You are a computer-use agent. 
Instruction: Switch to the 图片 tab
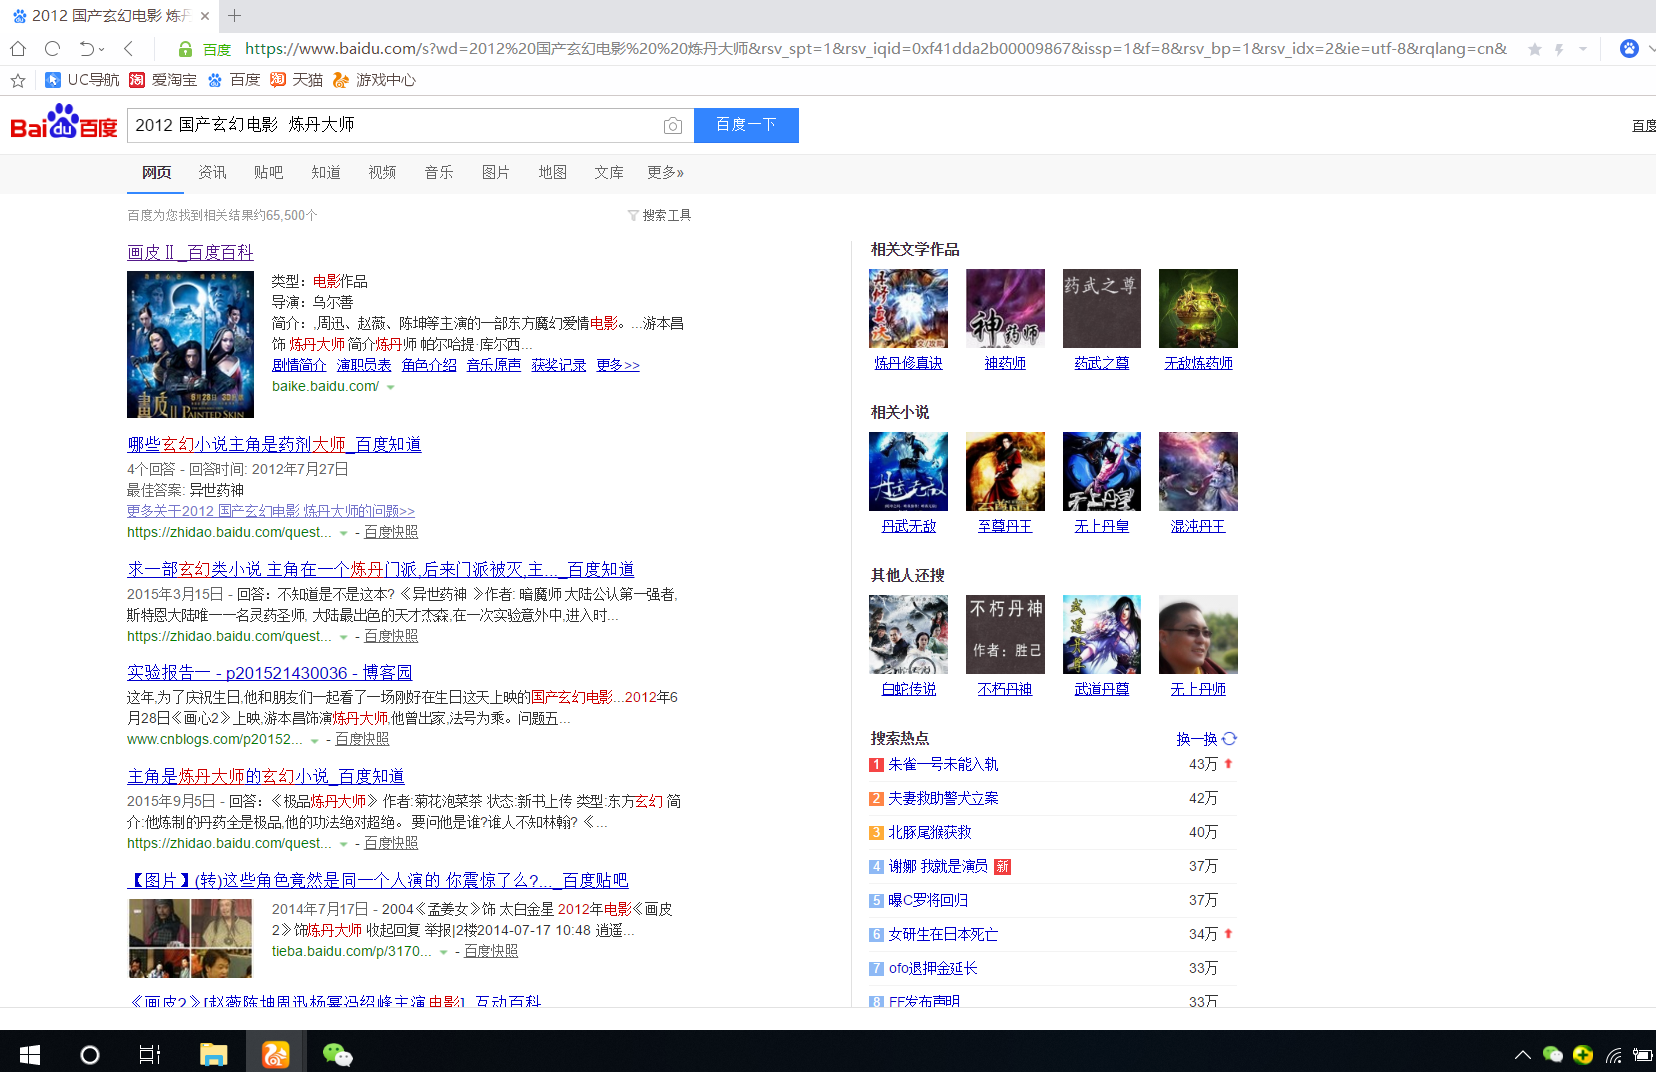tap(496, 173)
